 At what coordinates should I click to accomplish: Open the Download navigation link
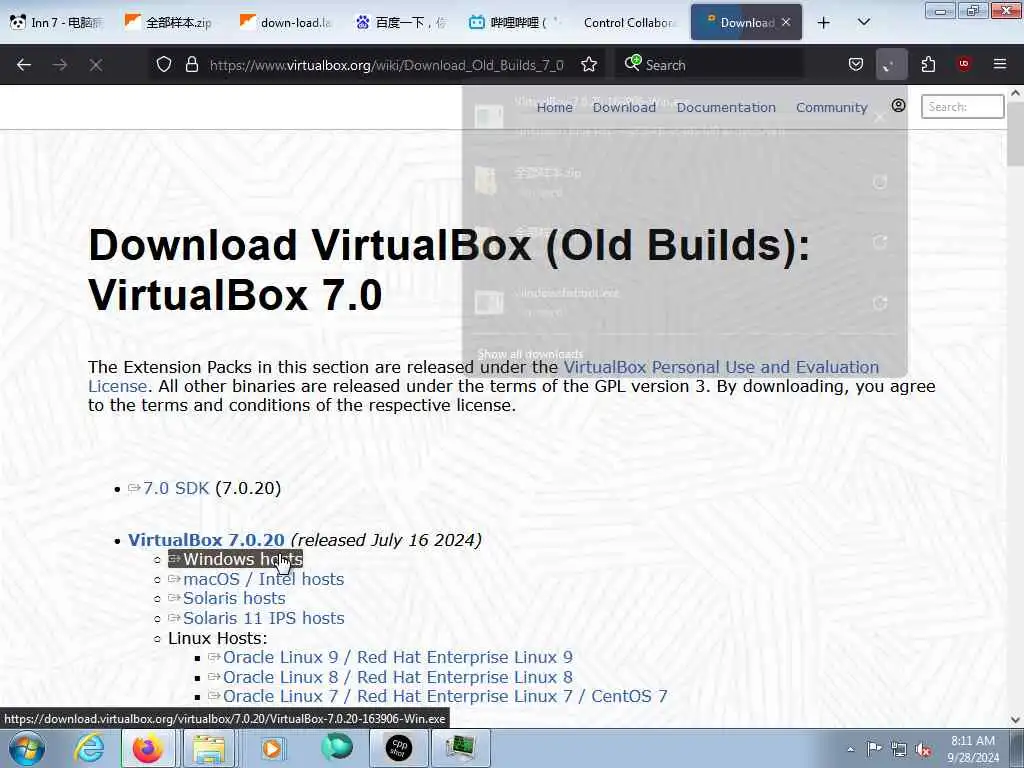coord(624,107)
